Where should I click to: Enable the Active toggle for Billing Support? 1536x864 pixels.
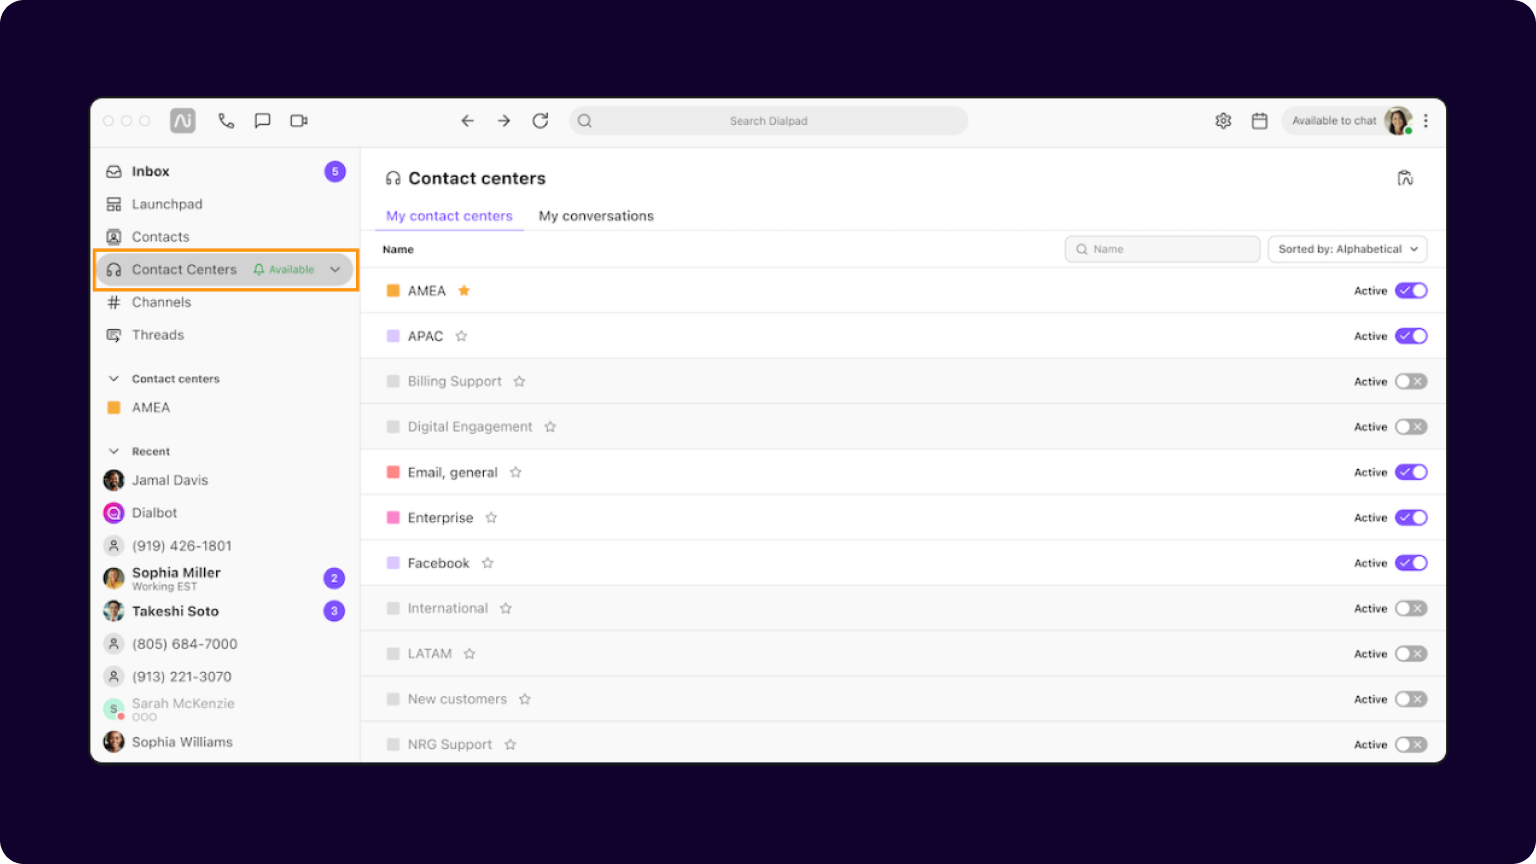pos(1411,381)
